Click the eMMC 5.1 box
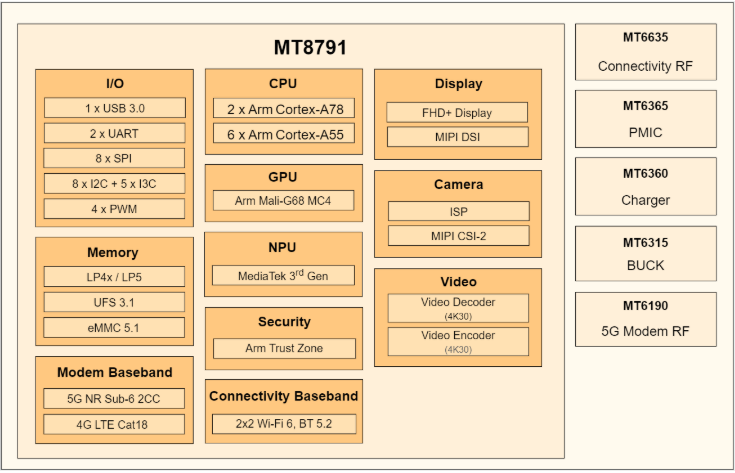This screenshot has width=735, height=473. (x=114, y=327)
